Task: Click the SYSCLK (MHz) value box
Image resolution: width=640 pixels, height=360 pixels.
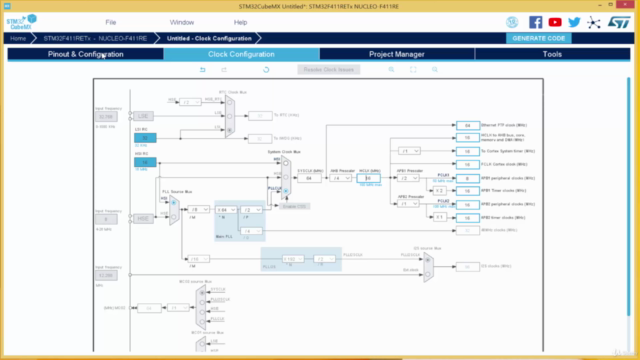Action: (309, 178)
